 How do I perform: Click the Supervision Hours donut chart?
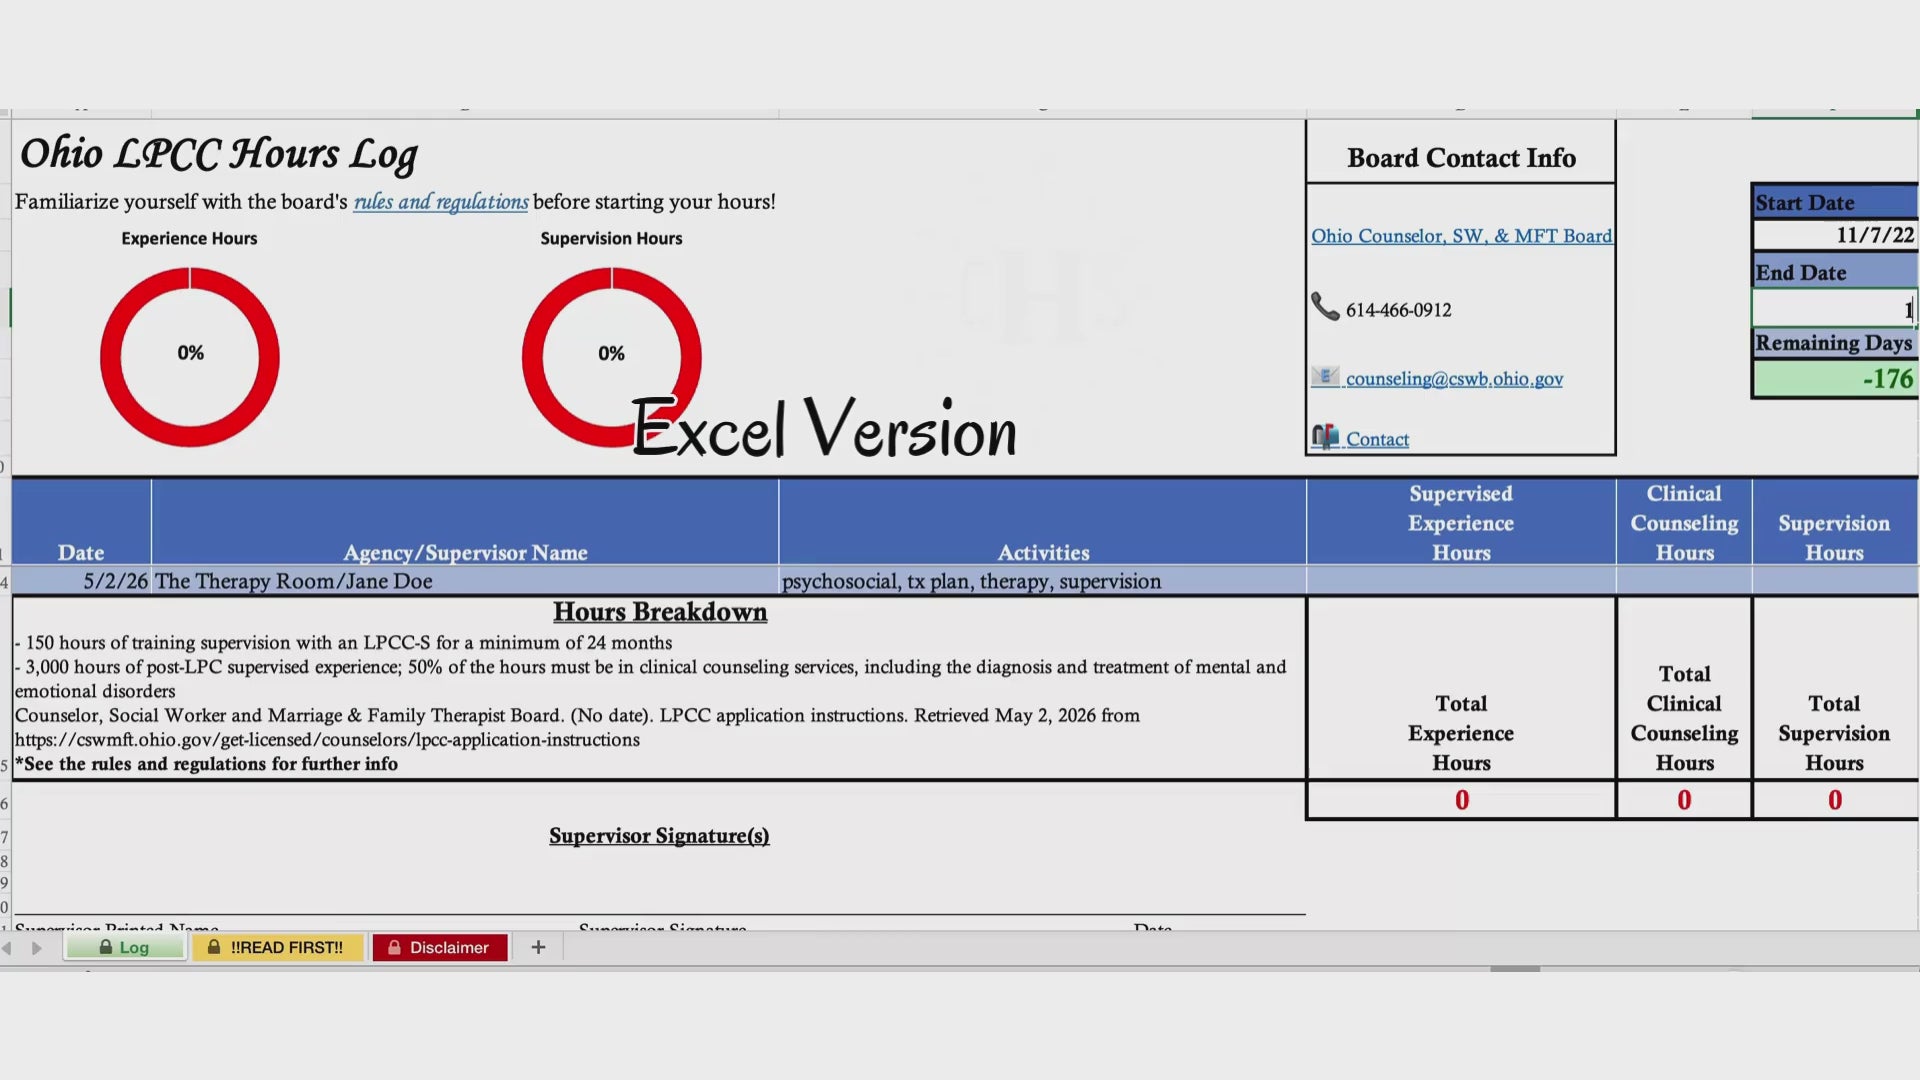click(x=611, y=357)
